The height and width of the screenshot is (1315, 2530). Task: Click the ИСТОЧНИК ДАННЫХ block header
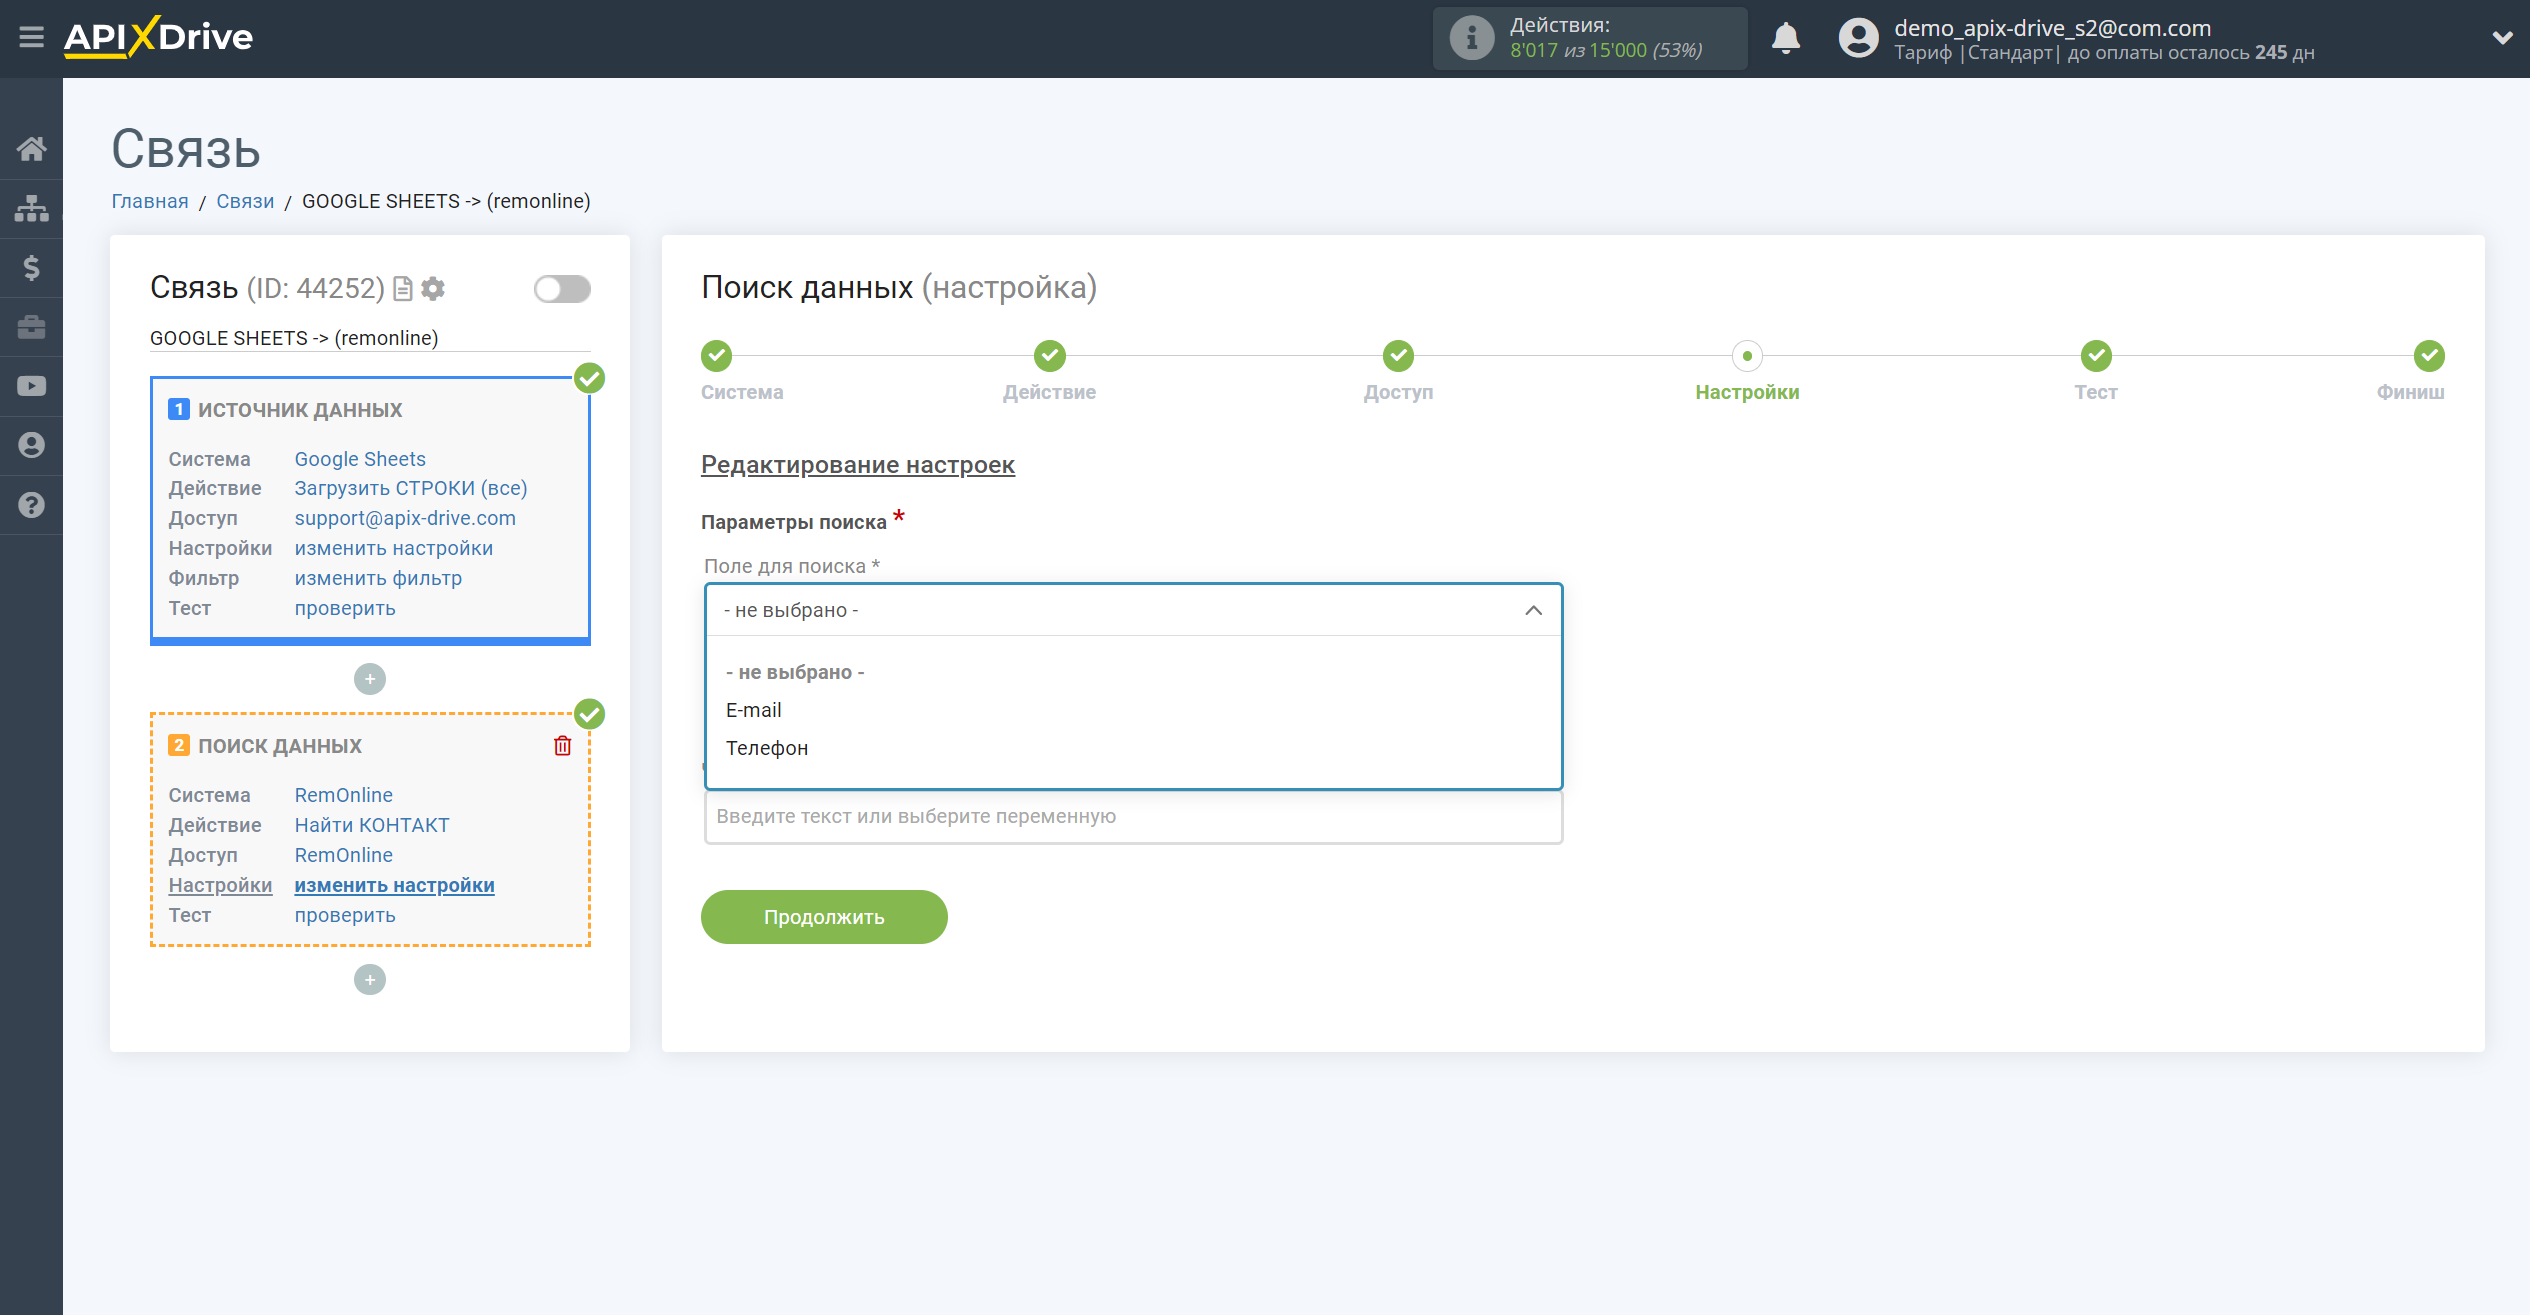(x=300, y=410)
